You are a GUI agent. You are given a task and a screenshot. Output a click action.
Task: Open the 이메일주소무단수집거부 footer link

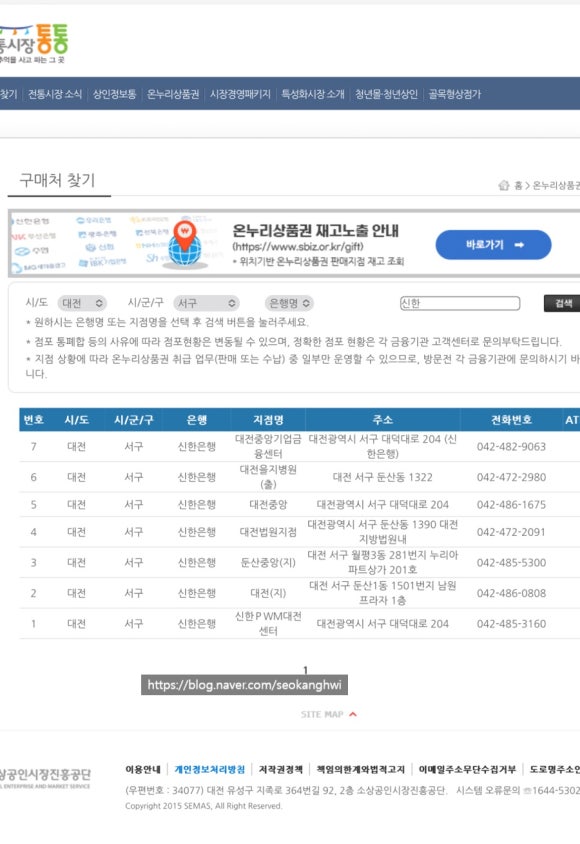click(467, 769)
